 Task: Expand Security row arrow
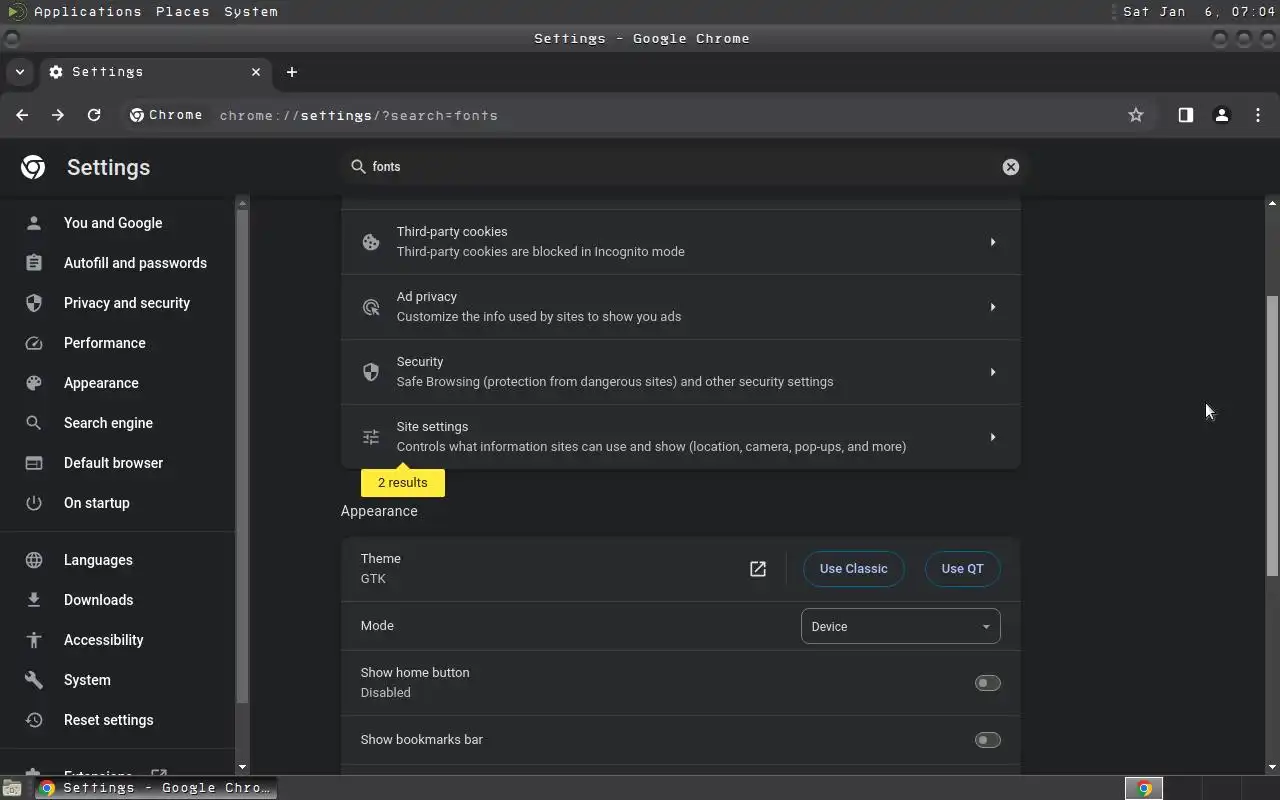pyautogui.click(x=992, y=372)
